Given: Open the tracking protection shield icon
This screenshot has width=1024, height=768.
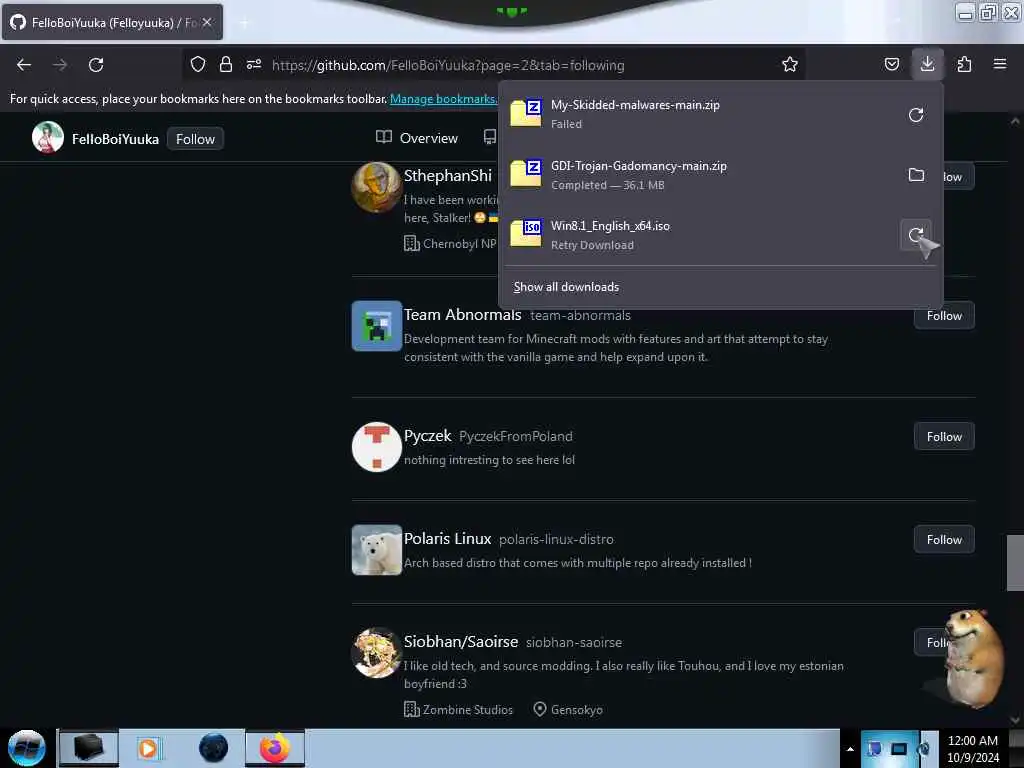Looking at the screenshot, I should click(198, 64).
